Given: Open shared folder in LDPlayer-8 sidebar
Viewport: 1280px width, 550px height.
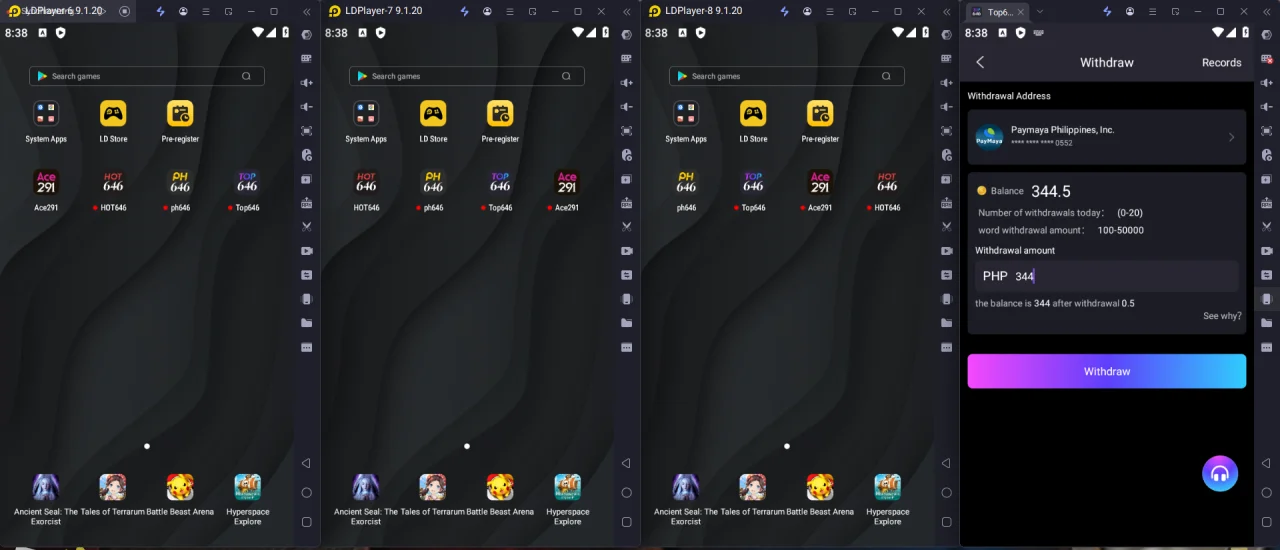Looking at the screenshot, I should [x=946, y=323].
